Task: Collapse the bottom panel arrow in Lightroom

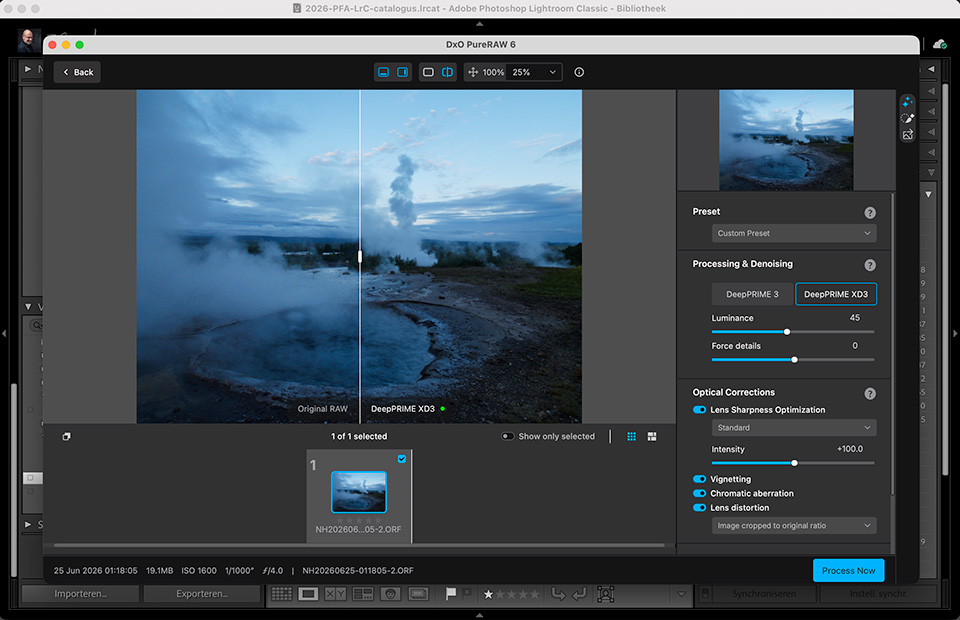Action: tap(479, 615)
